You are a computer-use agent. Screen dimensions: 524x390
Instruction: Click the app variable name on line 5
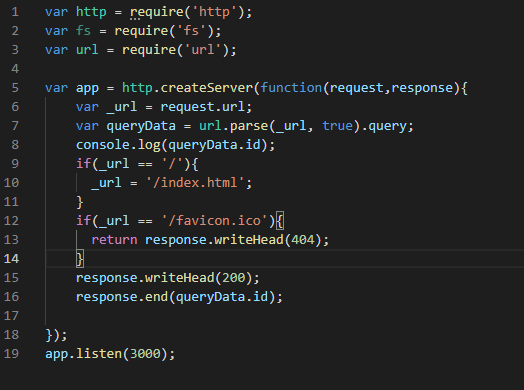(87, 88)
